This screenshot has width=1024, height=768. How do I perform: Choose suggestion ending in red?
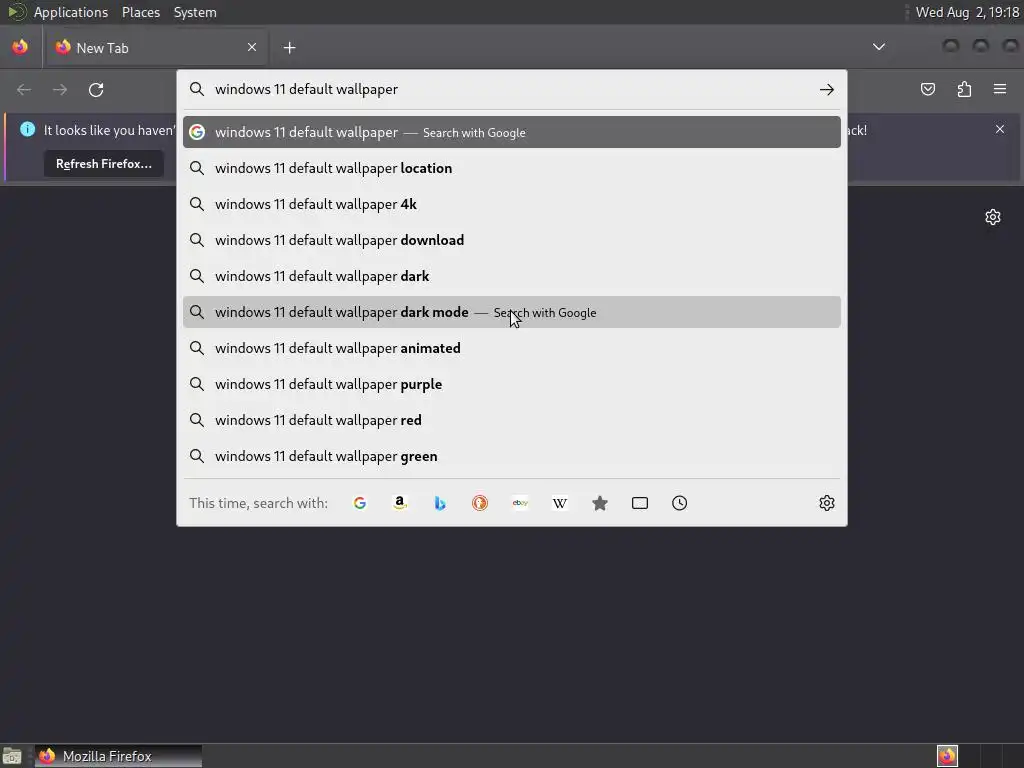click(x=512, y=420)
